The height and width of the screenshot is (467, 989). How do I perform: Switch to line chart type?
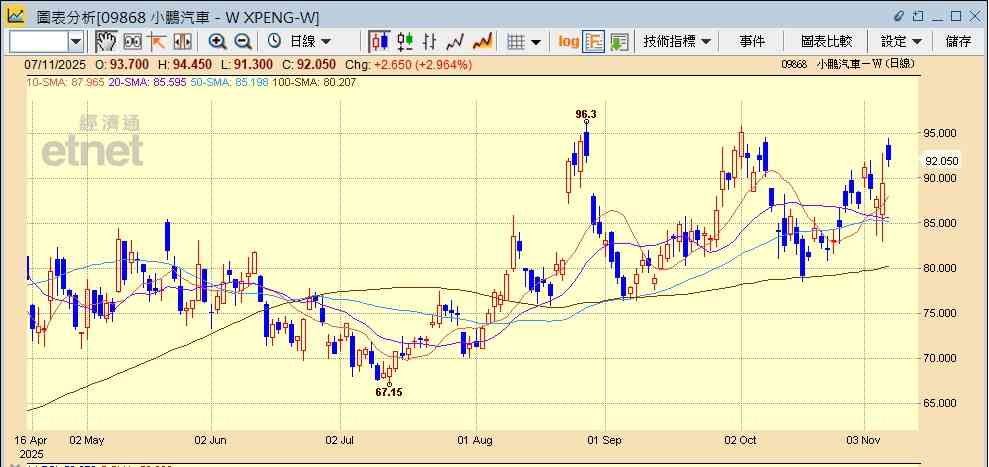pos(456,41)
